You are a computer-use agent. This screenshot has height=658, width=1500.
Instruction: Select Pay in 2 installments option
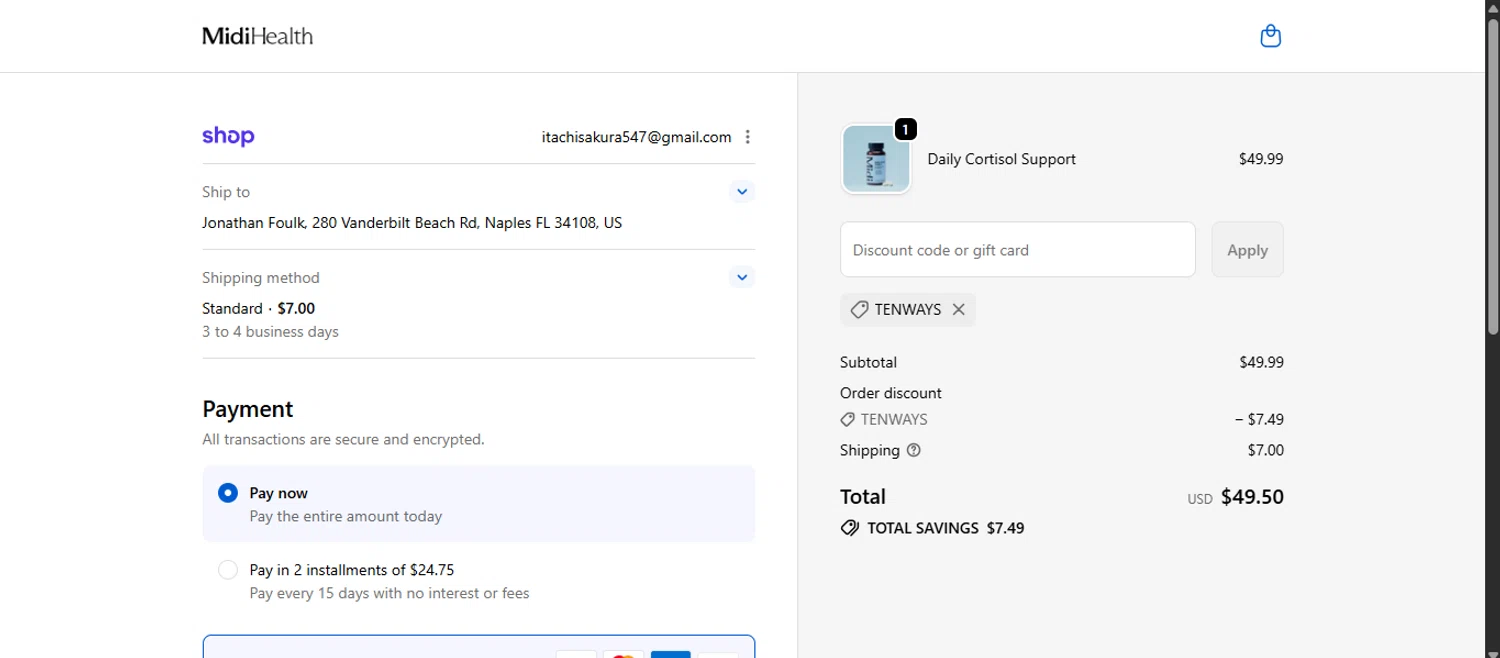point(228,570)
